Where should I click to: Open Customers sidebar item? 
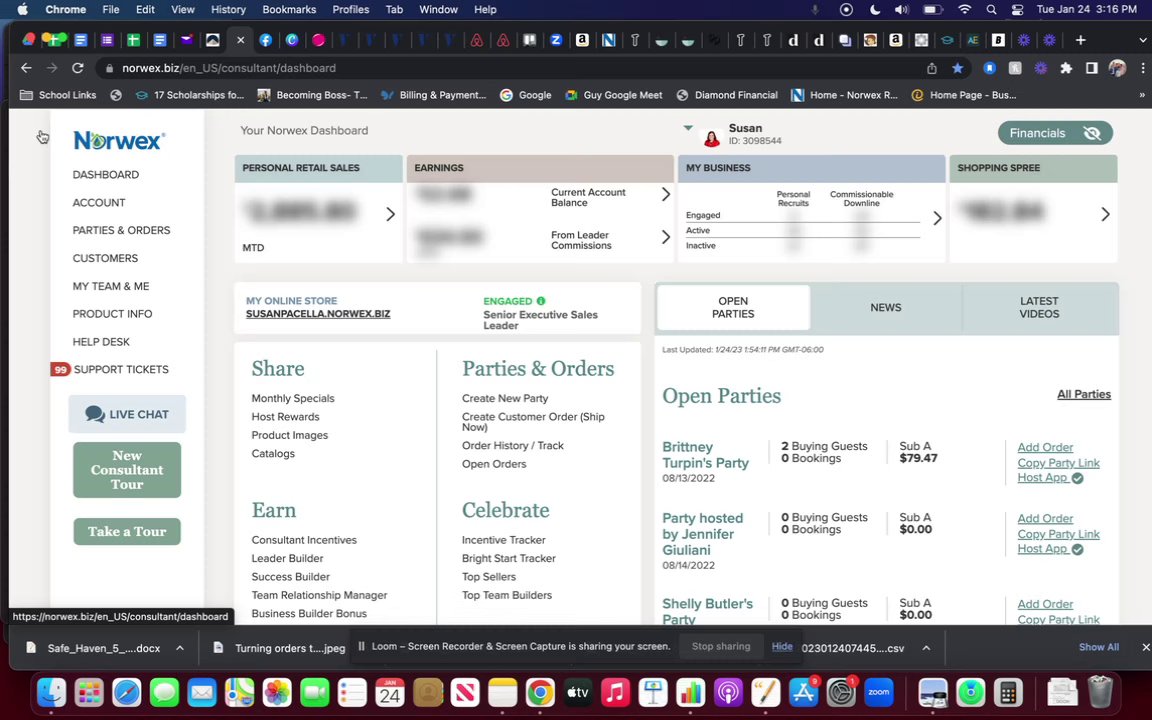(x=105, y=258)
